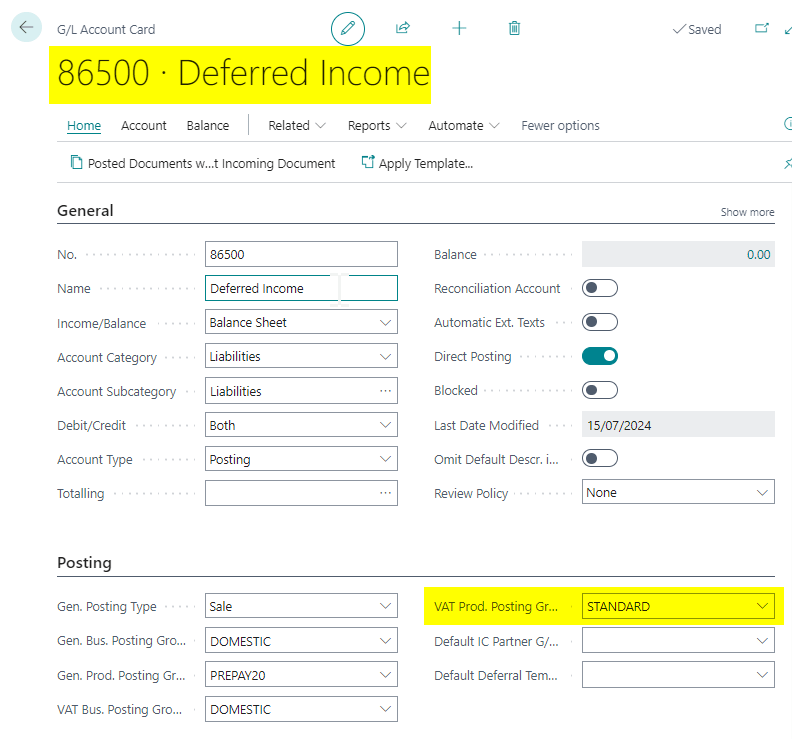Expand the Income/Balance dropdown

(x=385, y=323)
